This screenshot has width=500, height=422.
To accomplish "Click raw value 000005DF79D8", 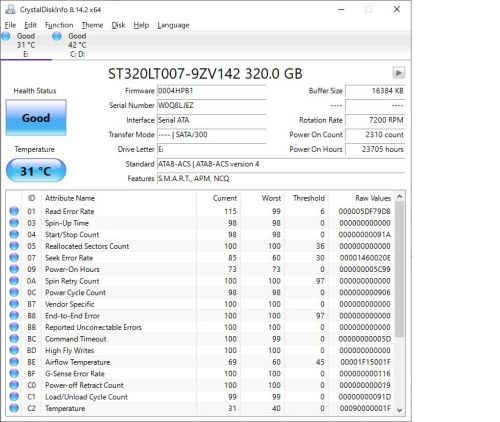I will coord(364,211).
